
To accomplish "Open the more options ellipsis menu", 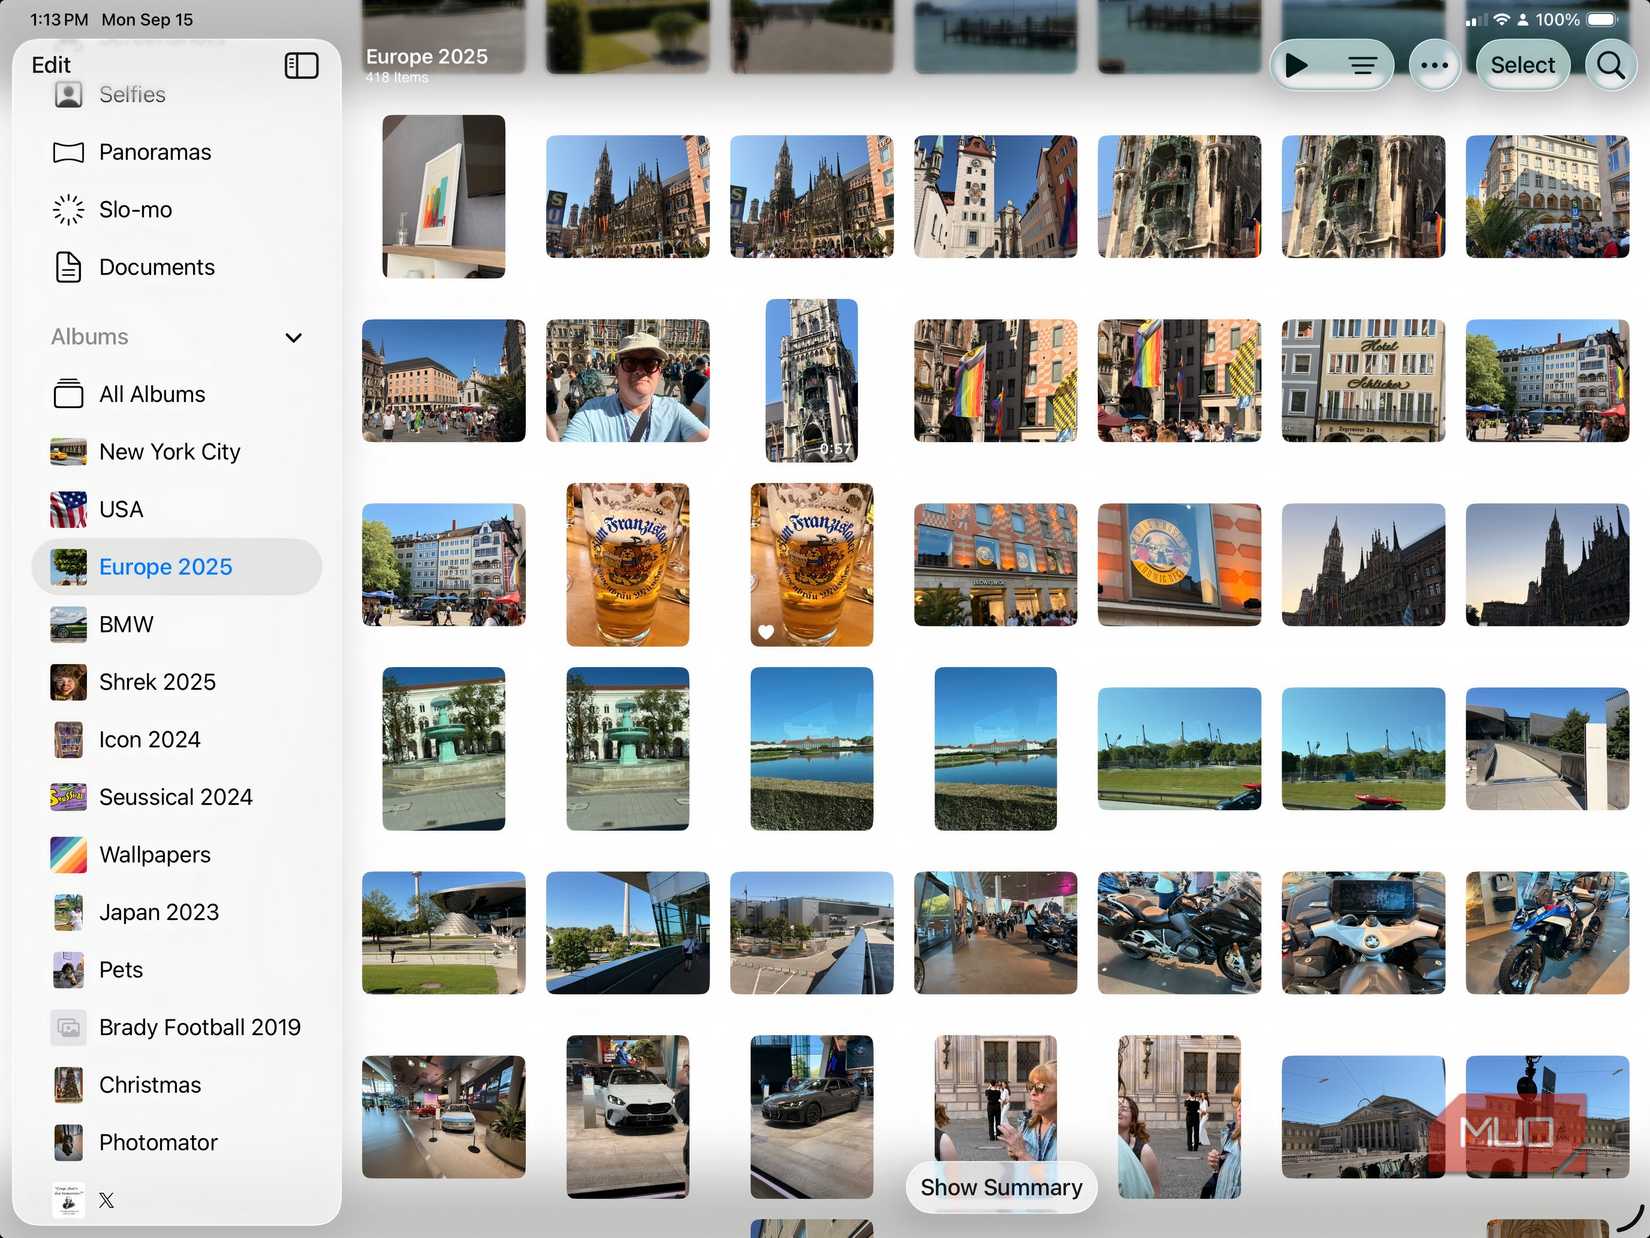I will pyautogui.click(x=1435, y=65).
